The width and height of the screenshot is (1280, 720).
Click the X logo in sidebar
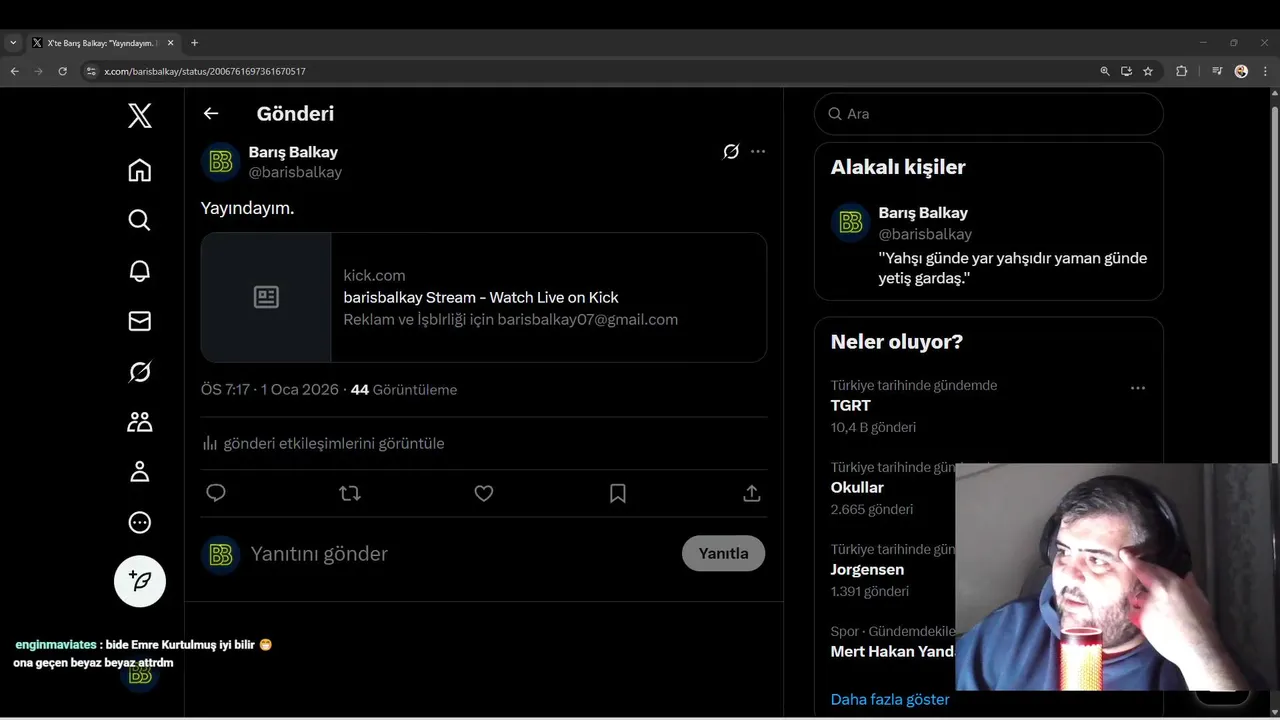click(140, 116)
